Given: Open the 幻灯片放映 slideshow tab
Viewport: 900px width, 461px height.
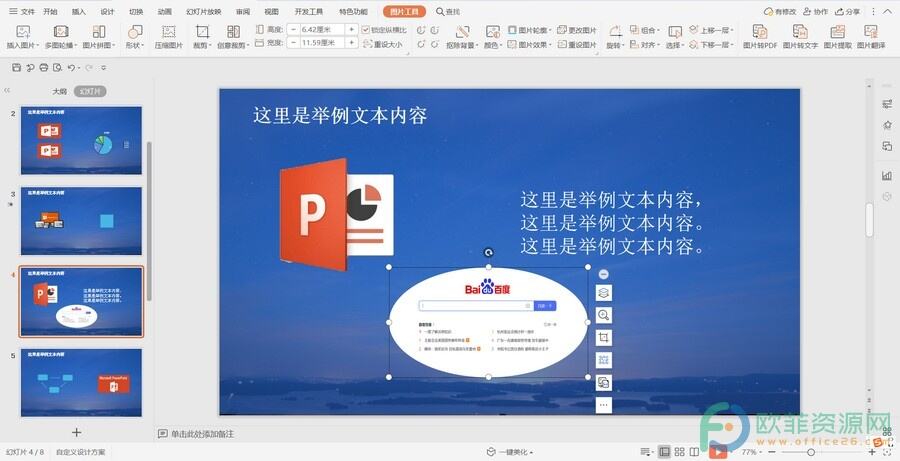Looking at the screenshot, I should click(x=204, y=11).
